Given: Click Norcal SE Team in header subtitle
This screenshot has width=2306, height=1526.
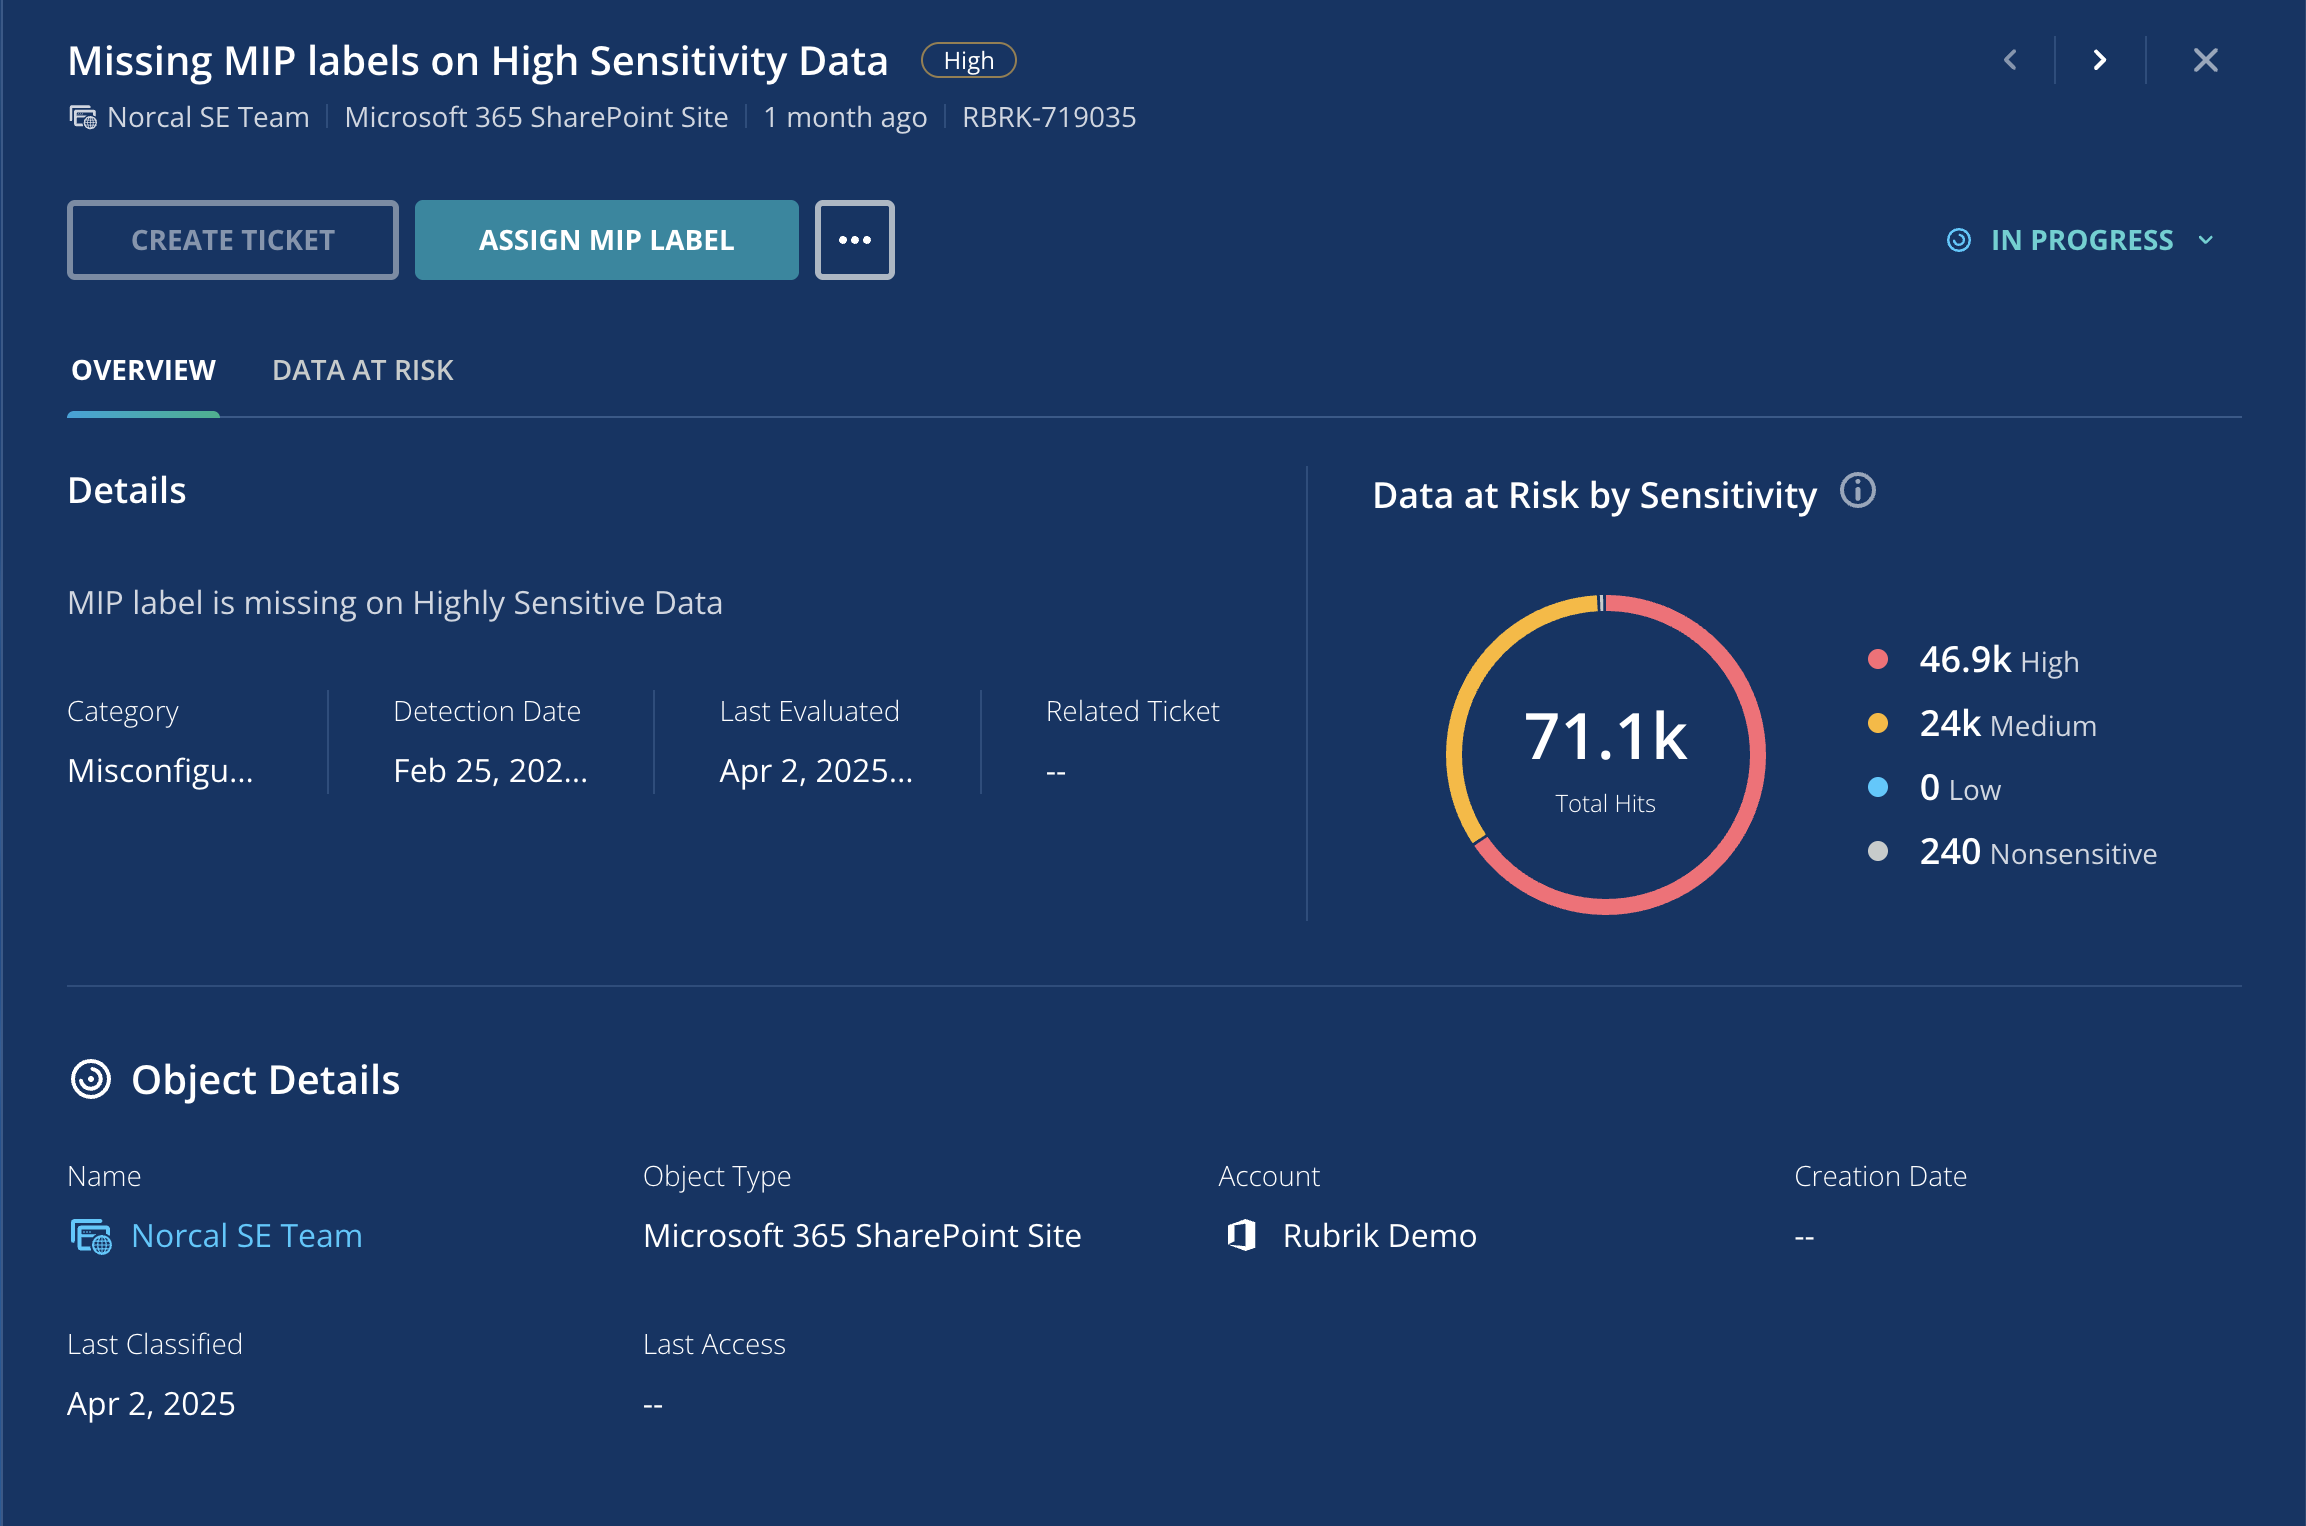Looking at the screenshot, I should (208, 117).
